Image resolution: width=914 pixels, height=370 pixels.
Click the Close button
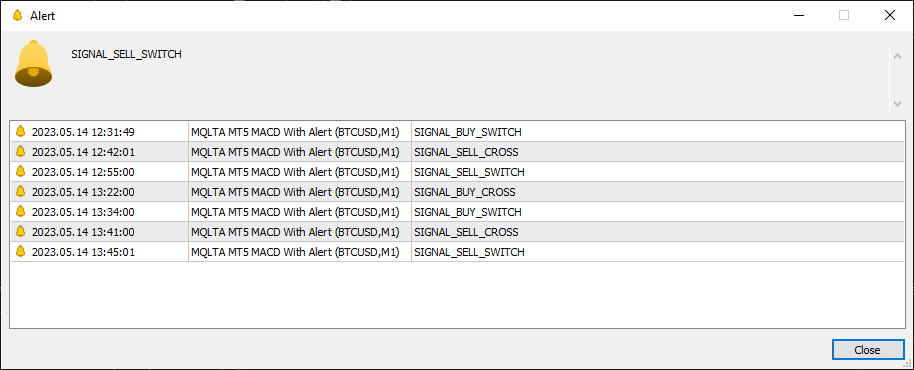coord(867,350)
